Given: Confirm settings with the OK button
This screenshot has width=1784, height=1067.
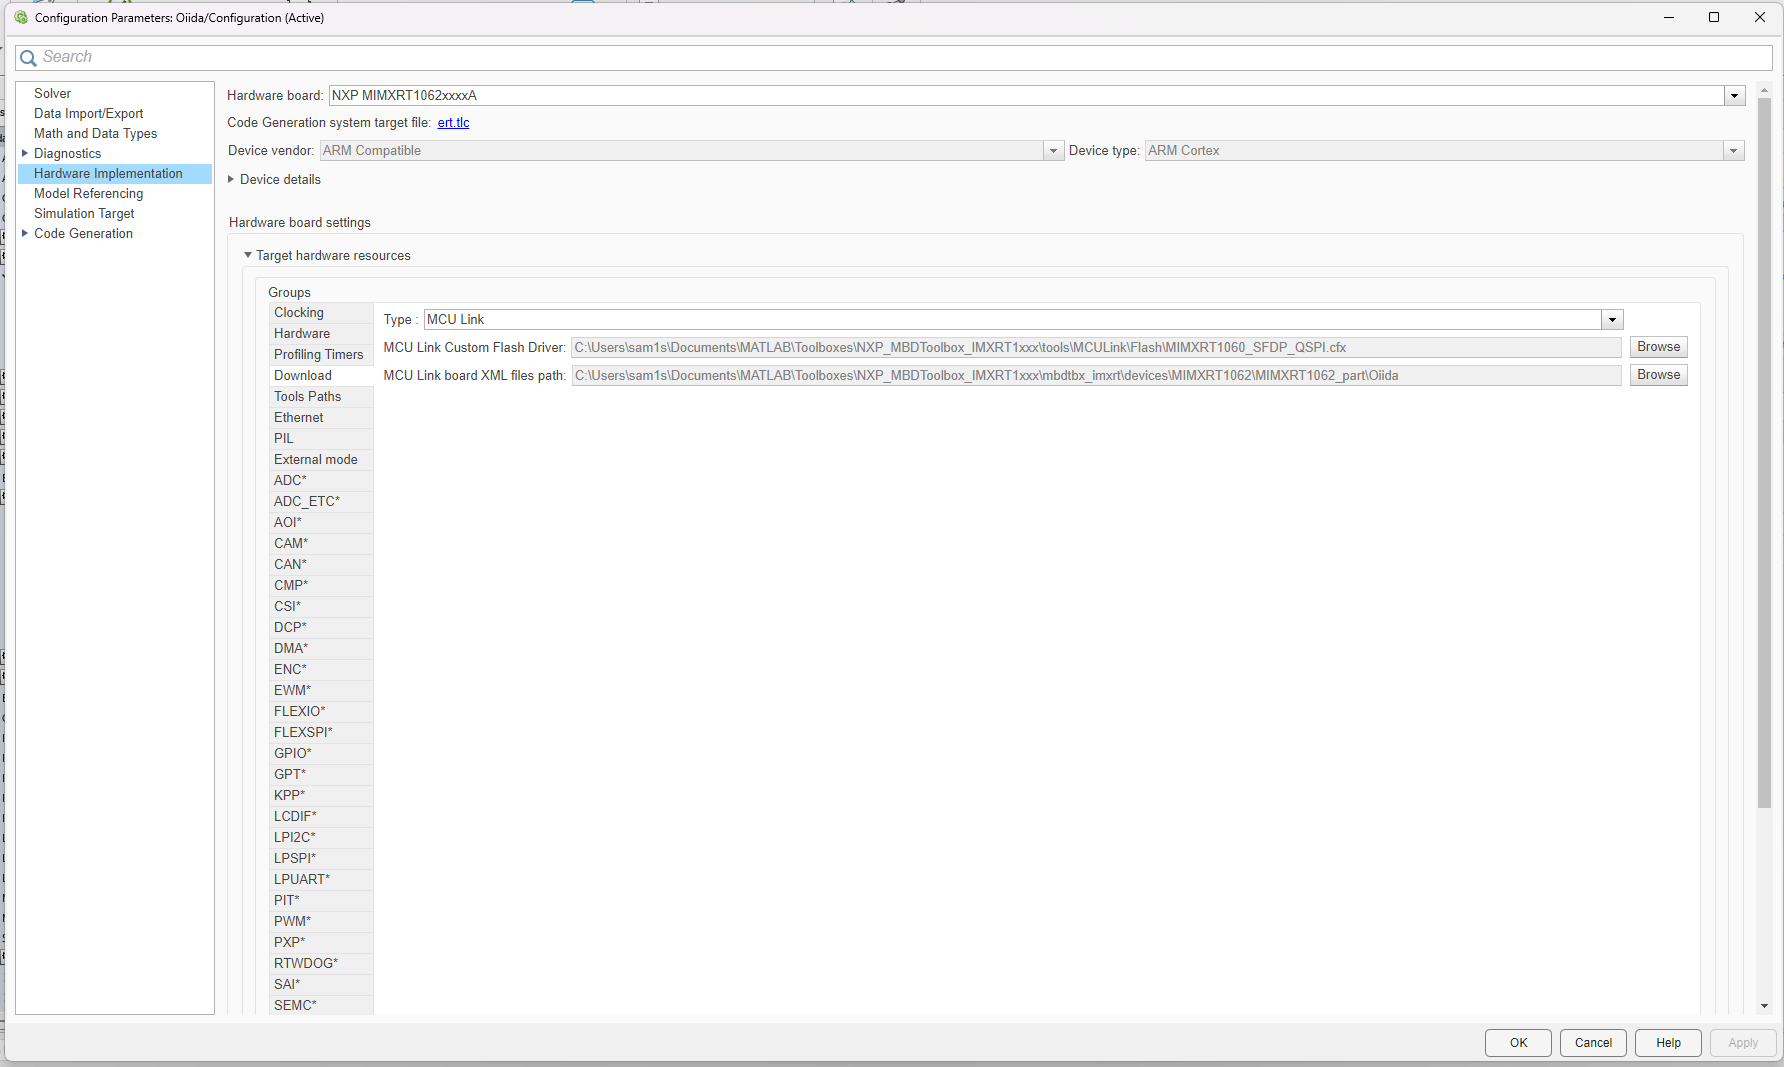Looking at the screenshot, I should click(x=1517, y=1042).
